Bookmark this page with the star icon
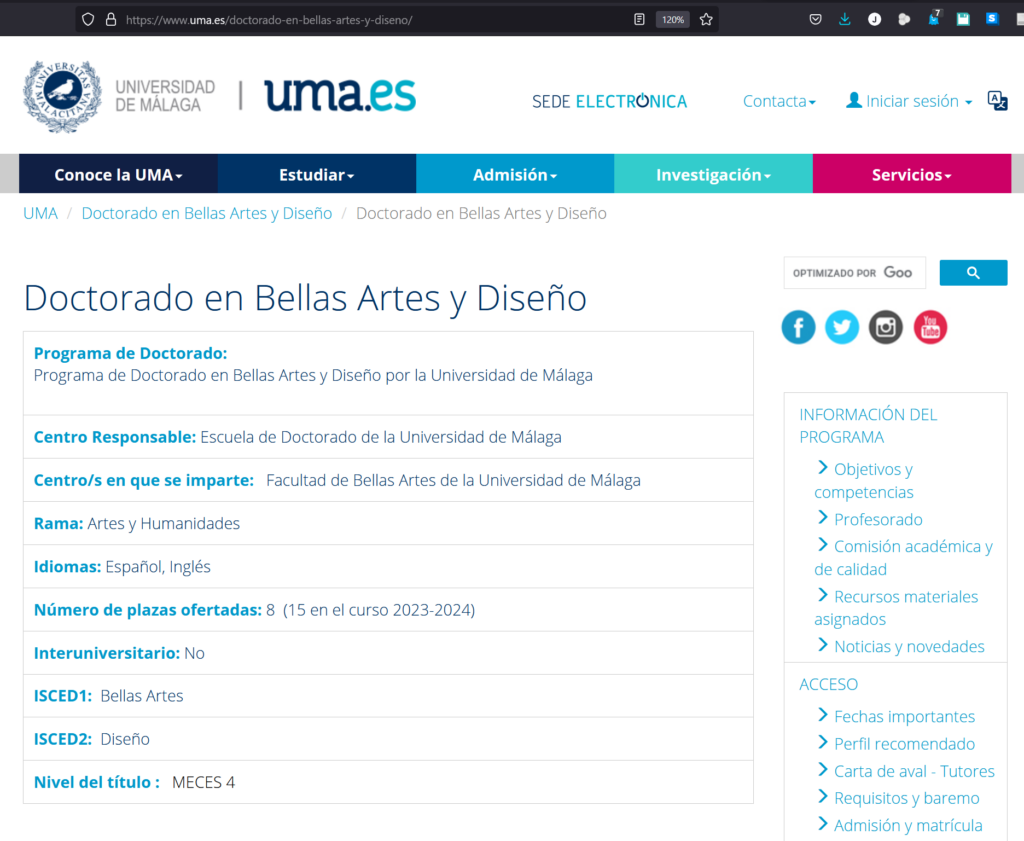Viewport: 1024px width, 841px height. pyautogui.click(x=706, y=19)
